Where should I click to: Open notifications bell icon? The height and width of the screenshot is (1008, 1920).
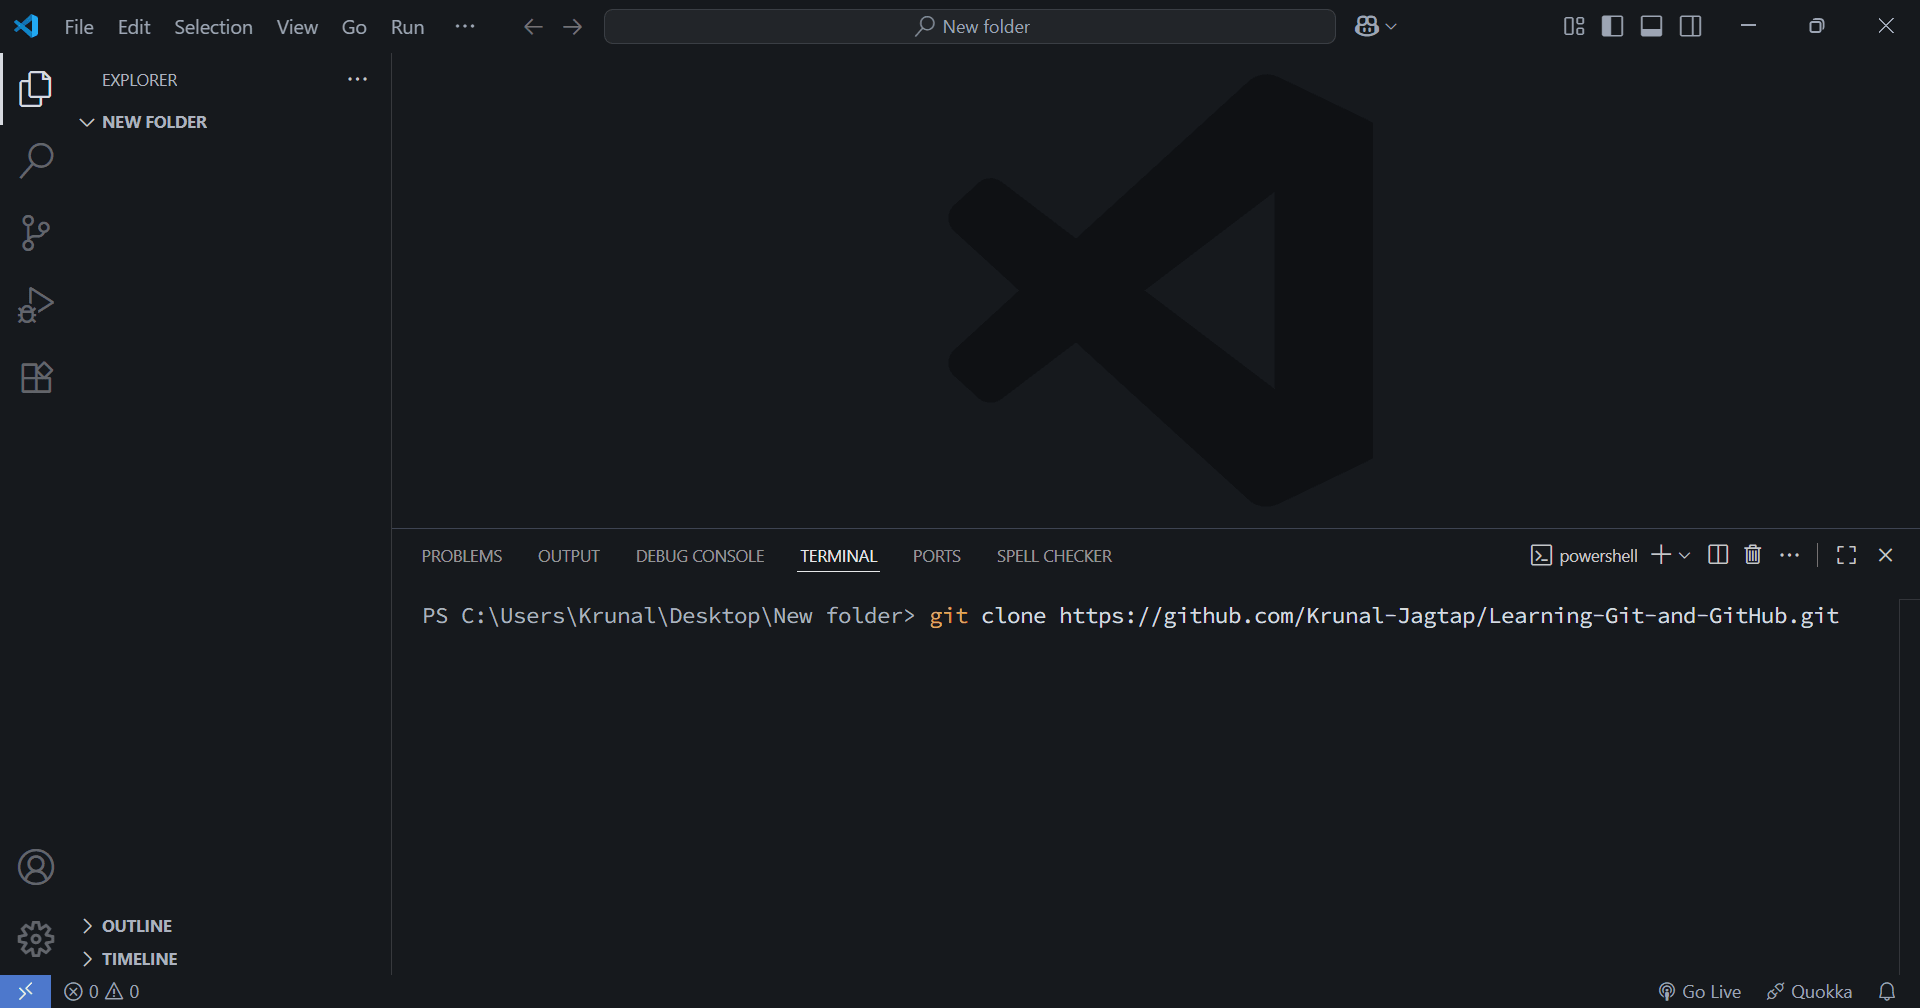tap(1887, 992)
